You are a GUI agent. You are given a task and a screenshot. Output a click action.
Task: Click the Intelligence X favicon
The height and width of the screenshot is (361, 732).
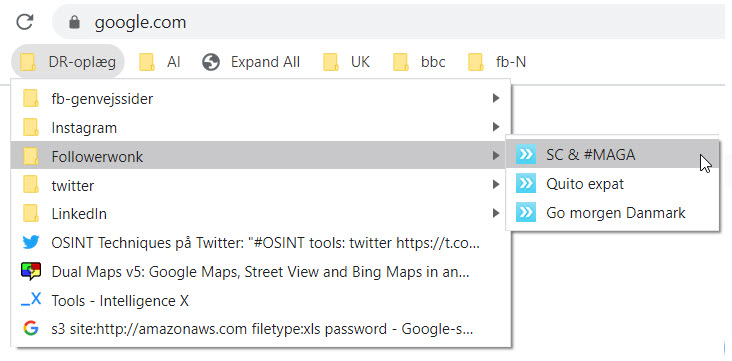point(31,301)
